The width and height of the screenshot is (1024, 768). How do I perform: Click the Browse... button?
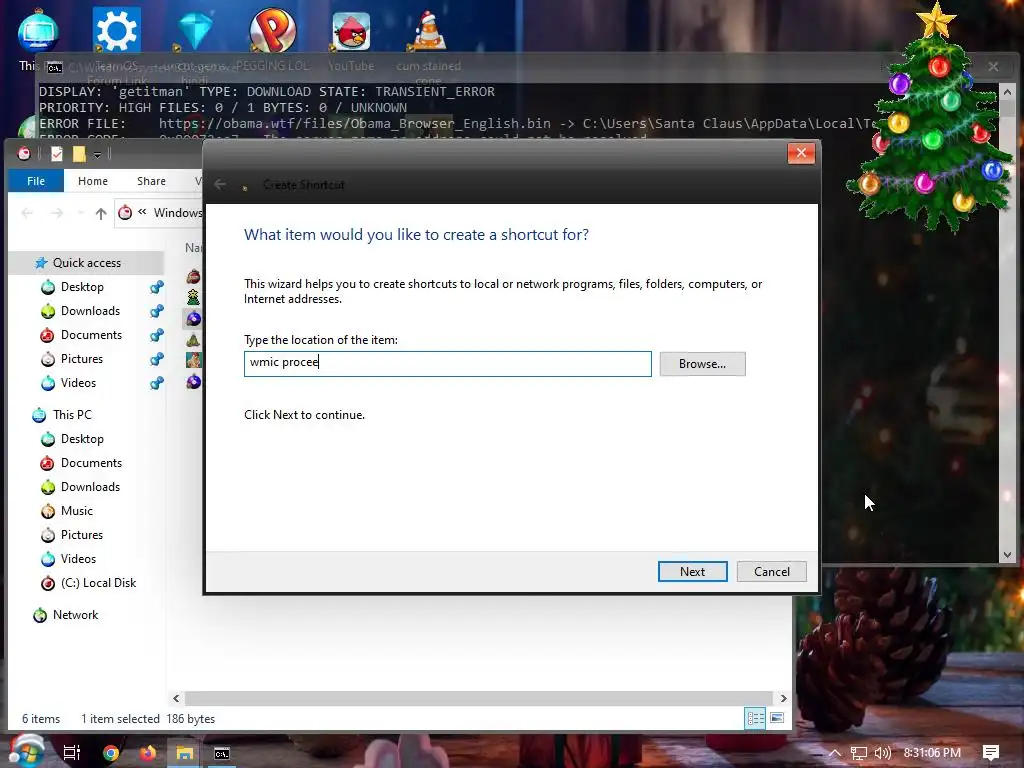pos(702,364)
